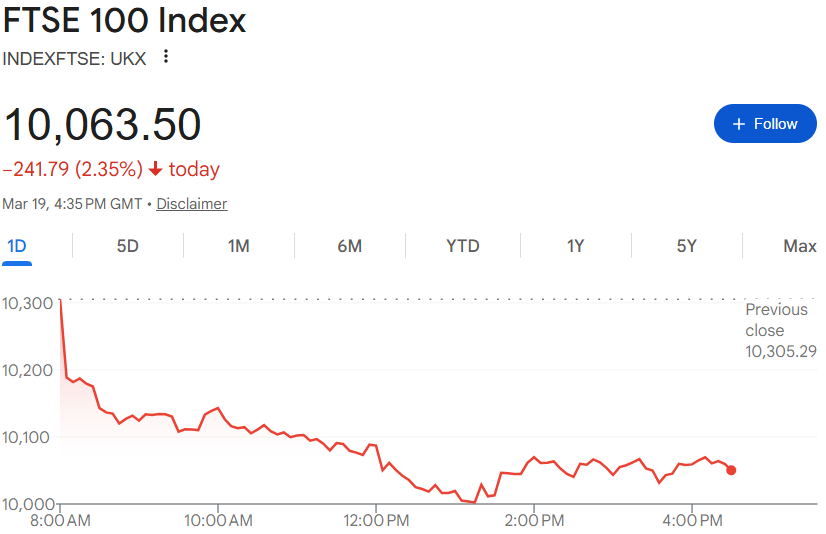Switch to the 6M tab

pos(349,246)
